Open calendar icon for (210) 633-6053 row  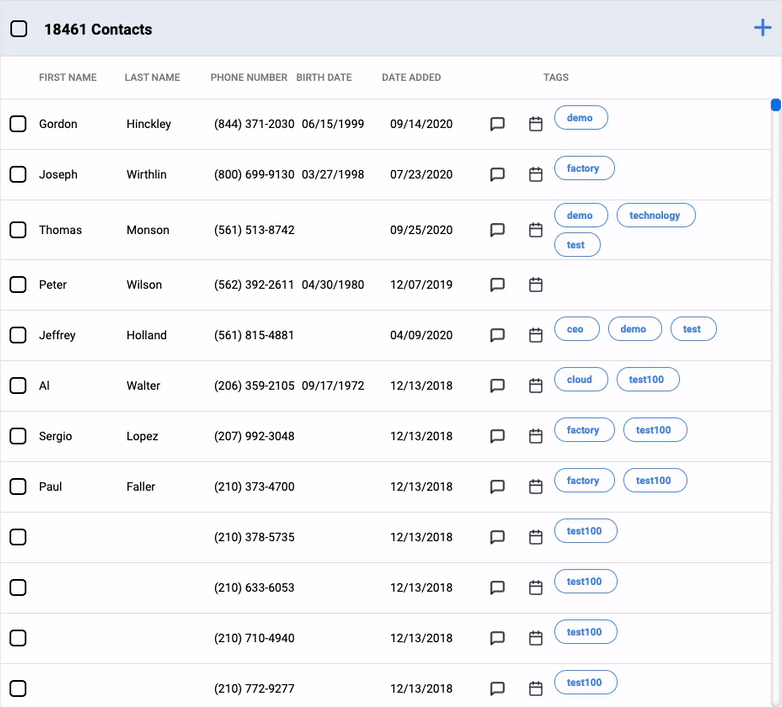coord(536,588)
